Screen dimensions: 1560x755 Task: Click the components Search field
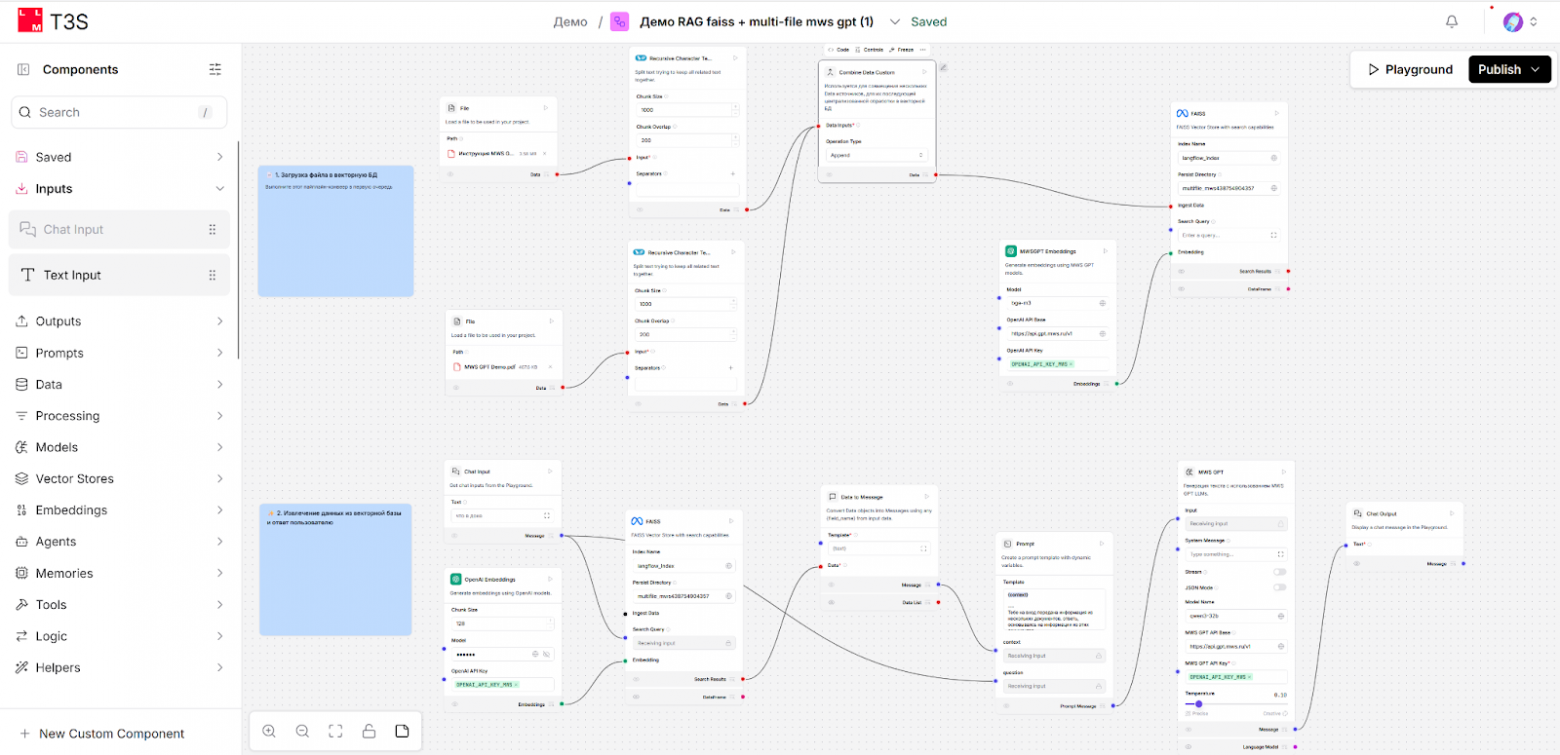[119, 112]
